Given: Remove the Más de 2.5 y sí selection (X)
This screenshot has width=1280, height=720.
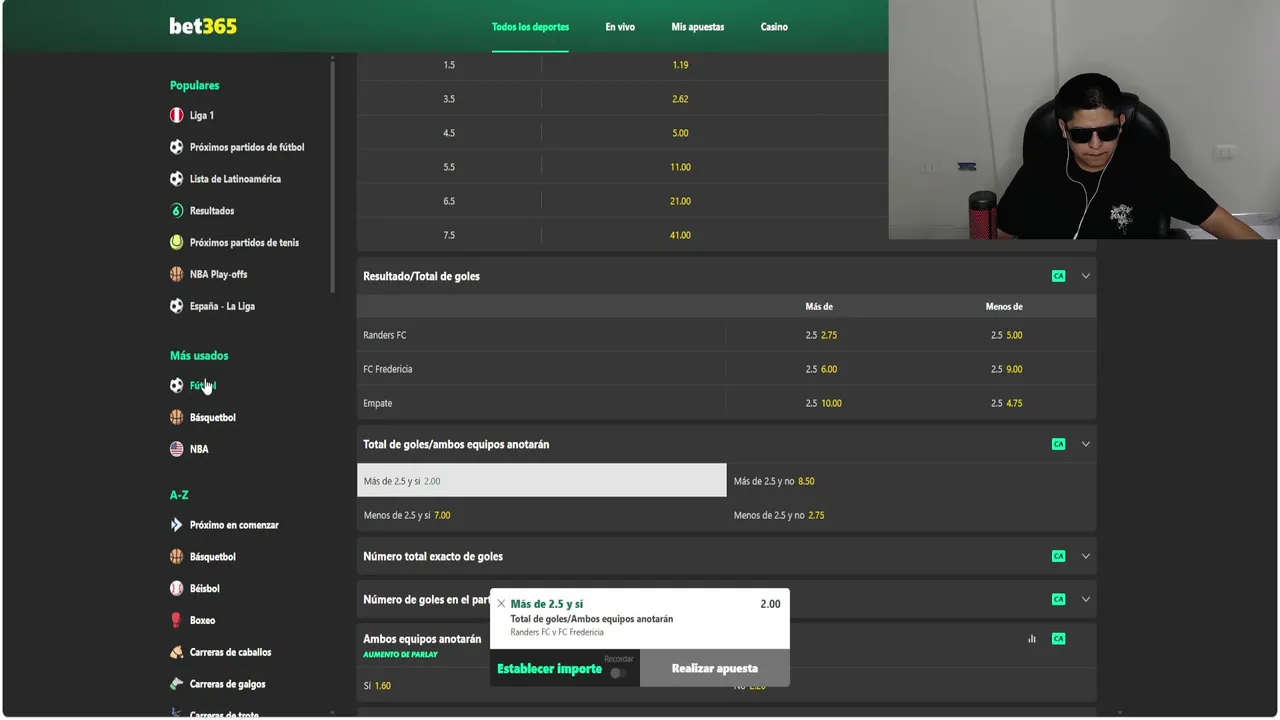Looking at the screenshot, I should tap(501, 604).
